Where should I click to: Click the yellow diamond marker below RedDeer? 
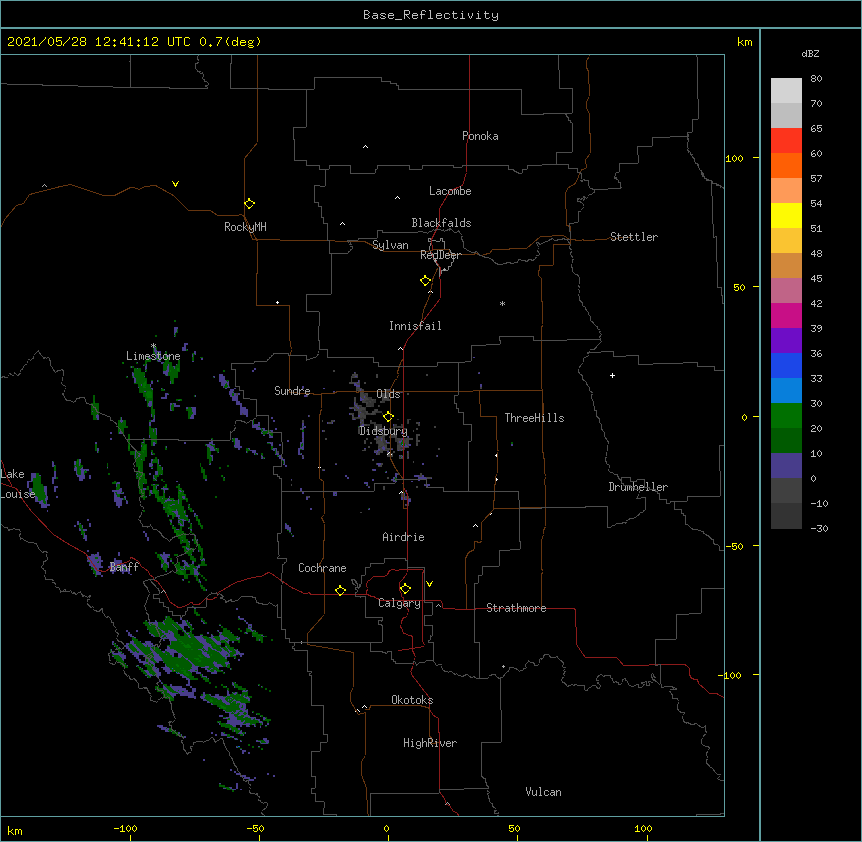(x=426, y=281)
